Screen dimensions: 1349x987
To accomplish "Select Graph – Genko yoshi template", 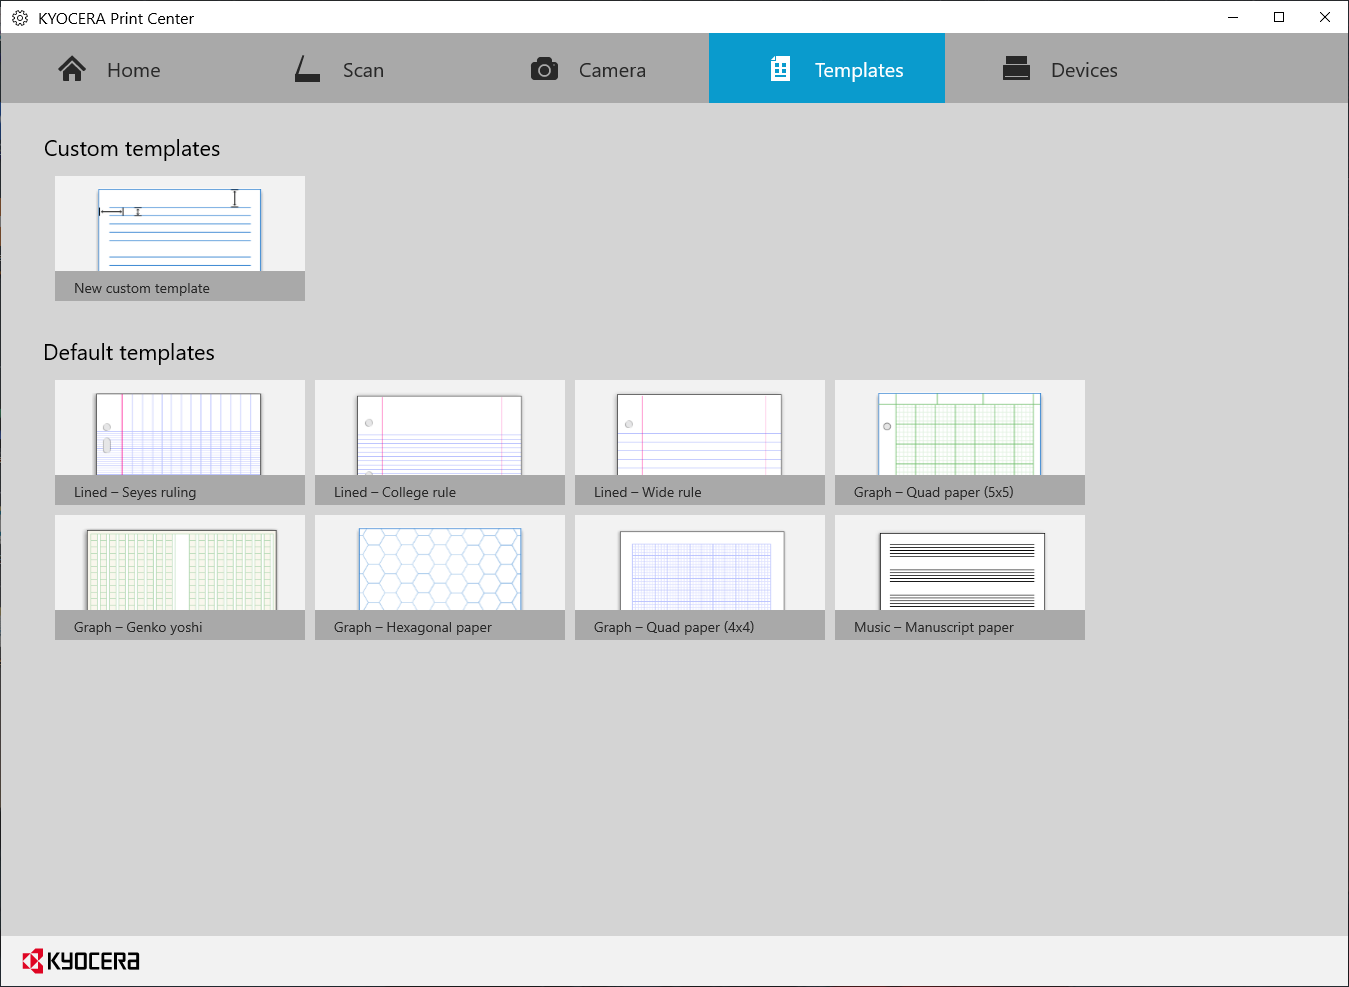I will (180, 577).
